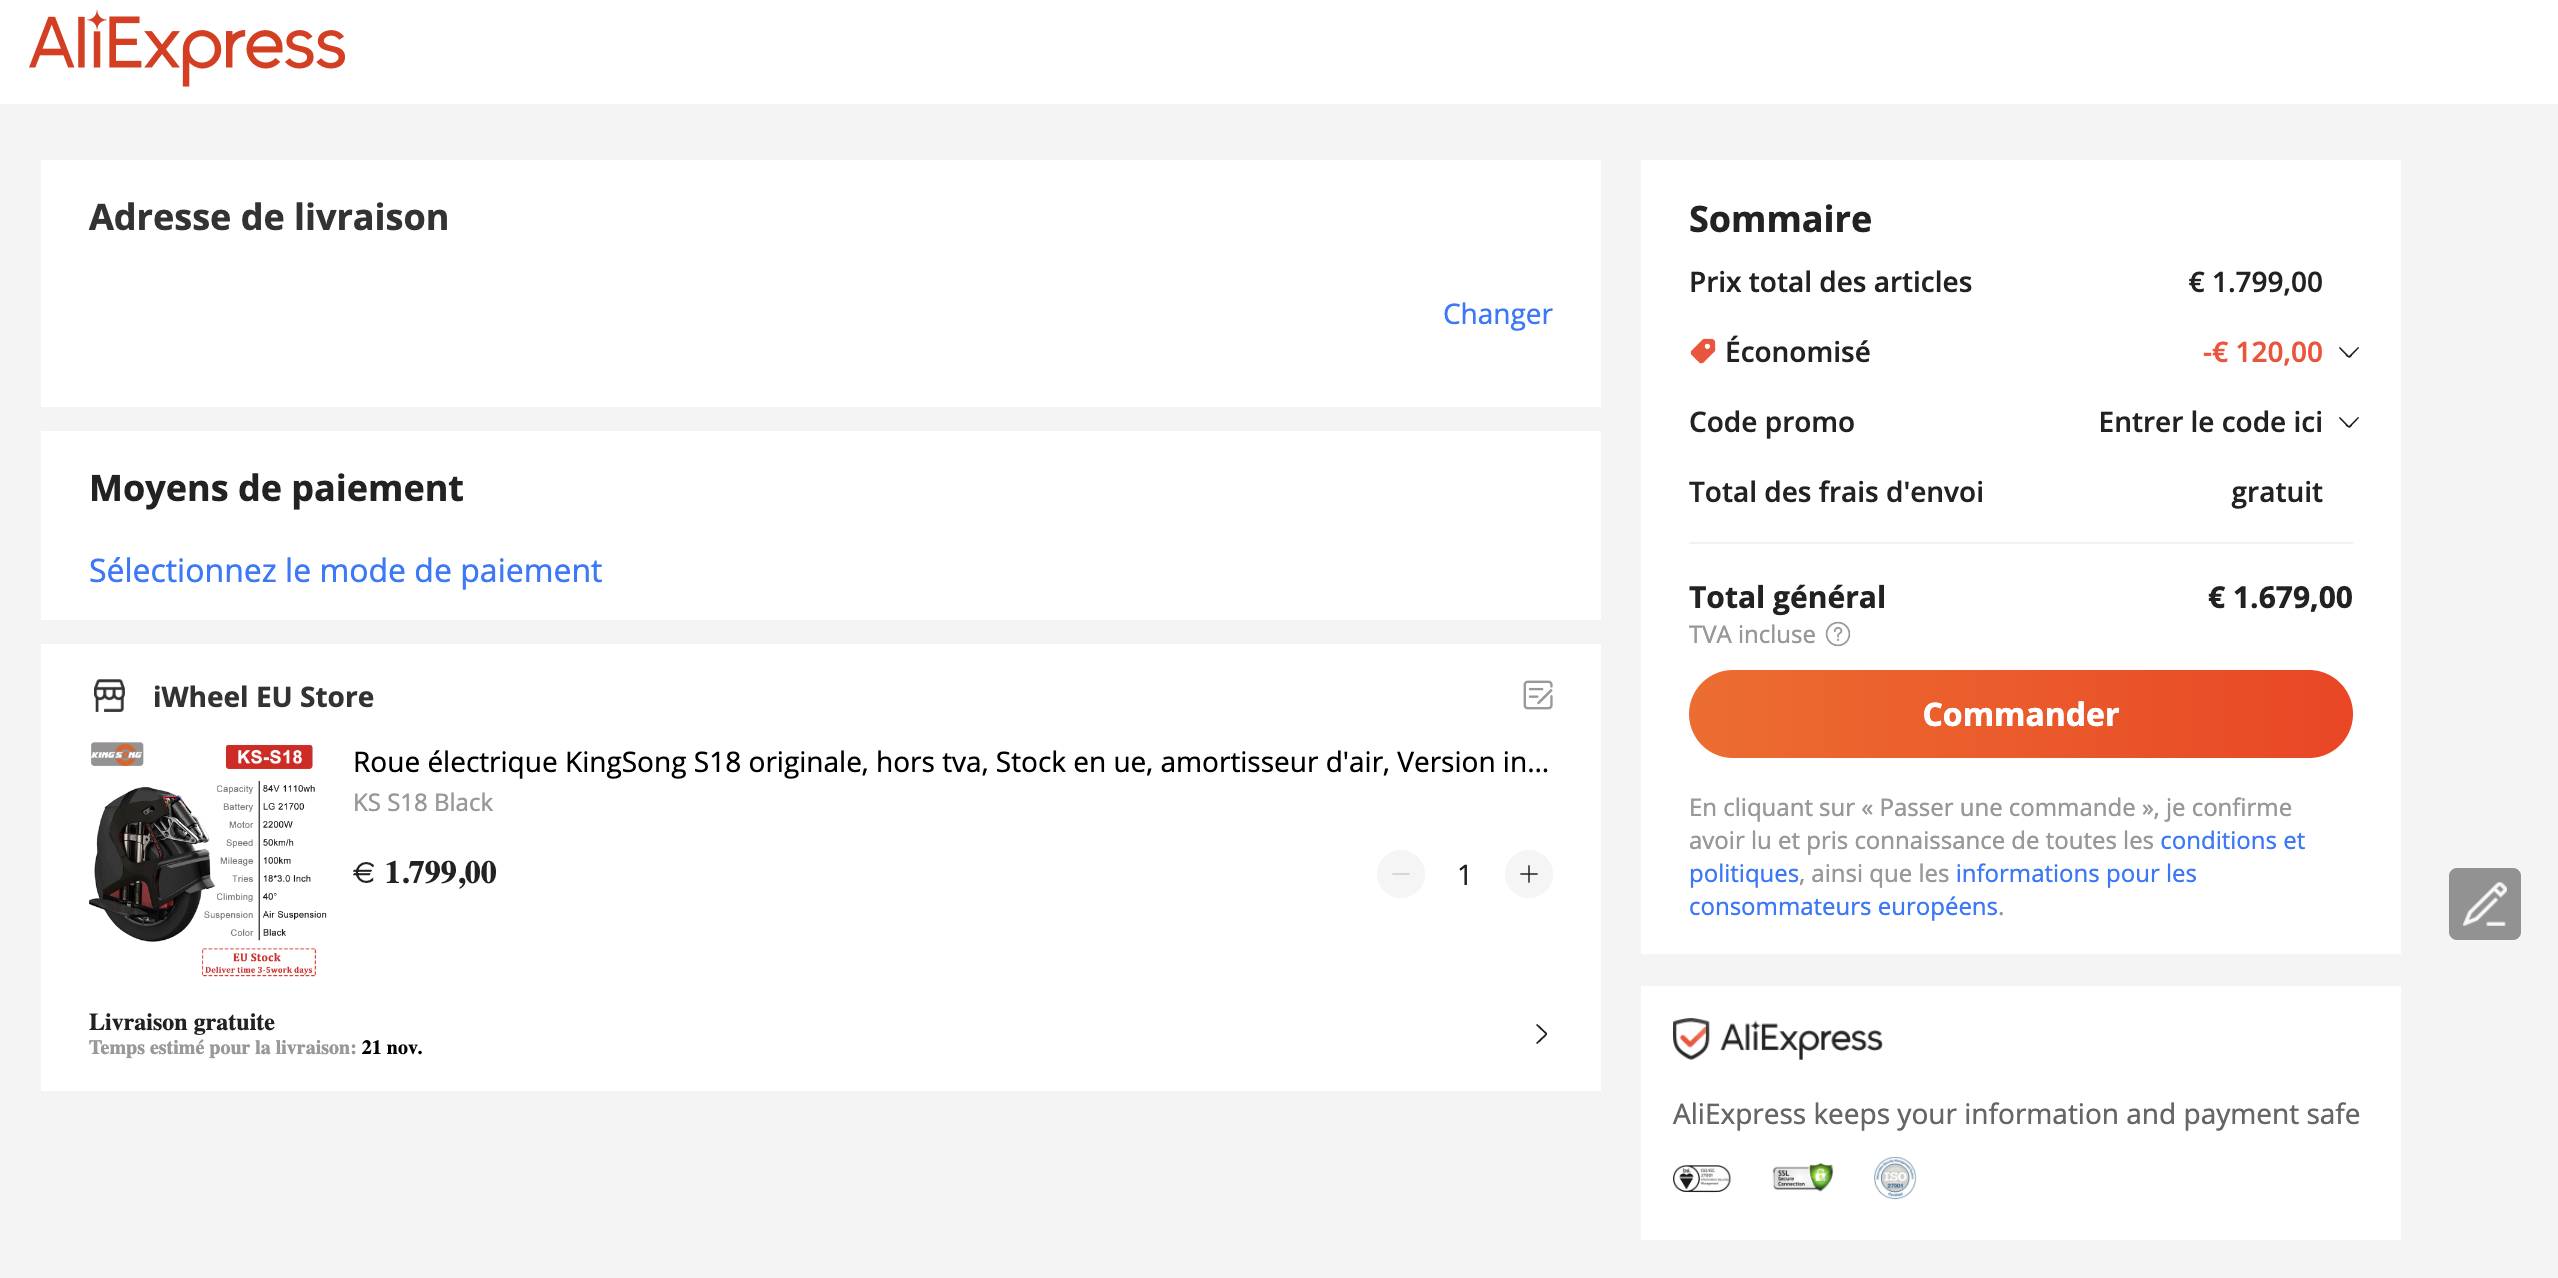The width and height of the screenshot is (2558, 1278).
Task: Open shipping options via Livraison gratuite arrow
Action: (x=1541, y=1034)
